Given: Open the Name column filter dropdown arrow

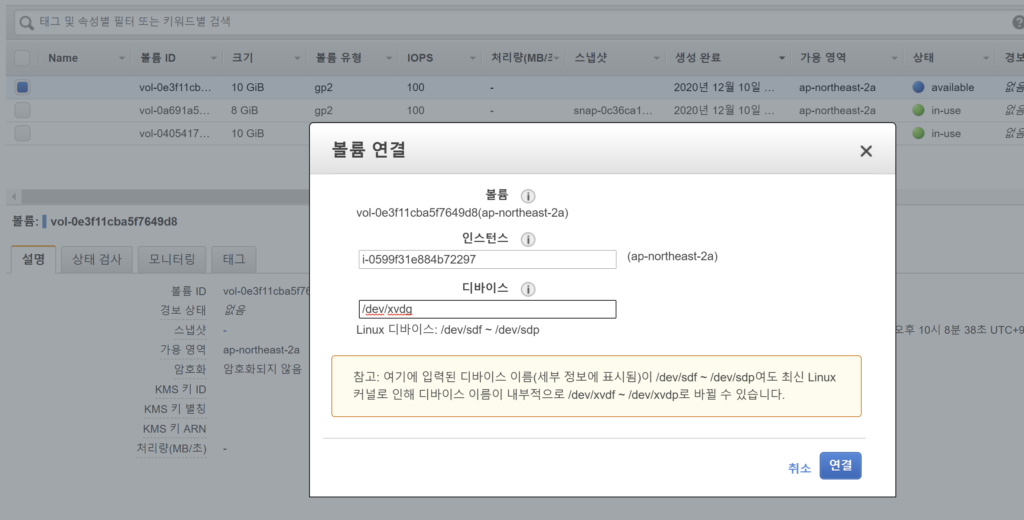Looking at the screenshot, I should 122,58.
